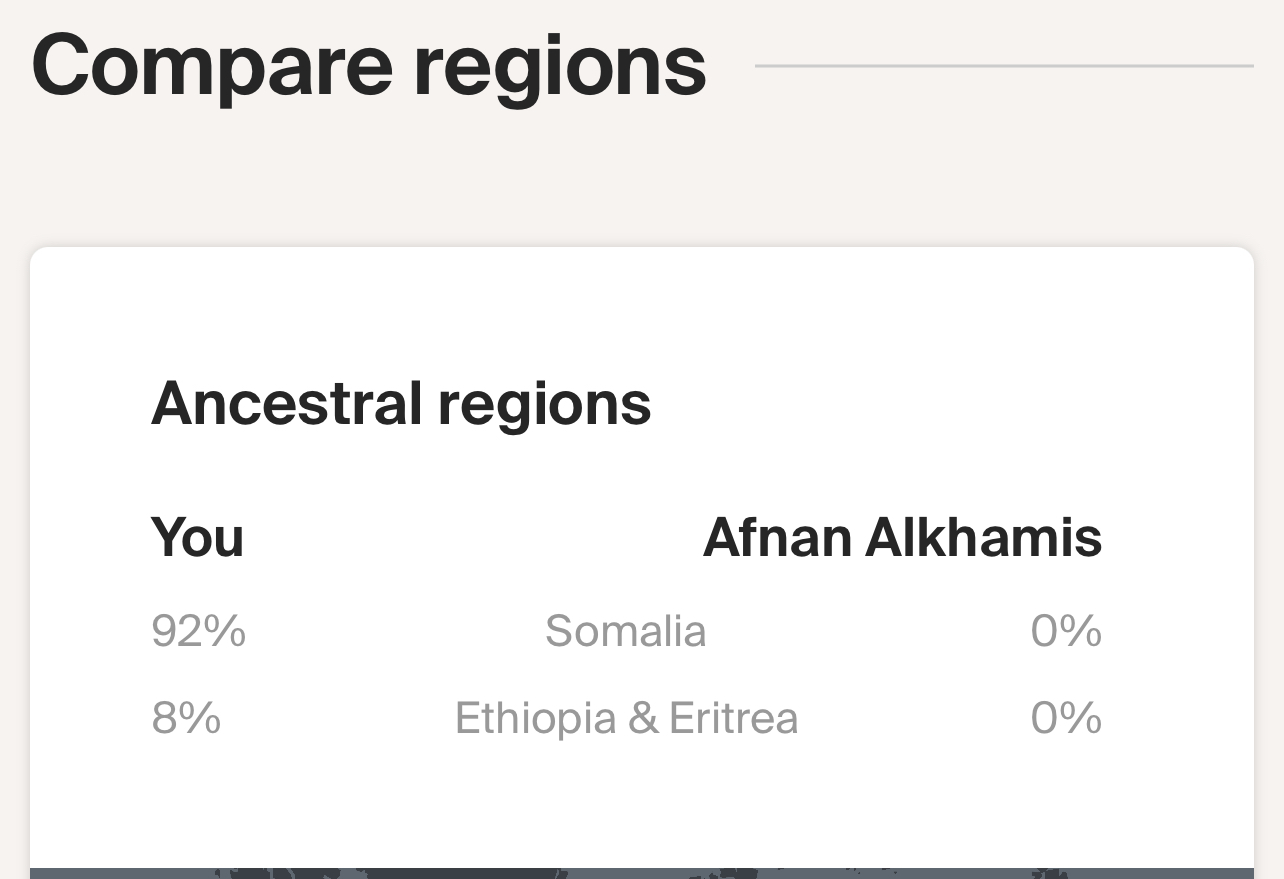
Task: Select the Ethiopia & Eritrea region label
Action: pyautogui.click(x=626, y=718)
